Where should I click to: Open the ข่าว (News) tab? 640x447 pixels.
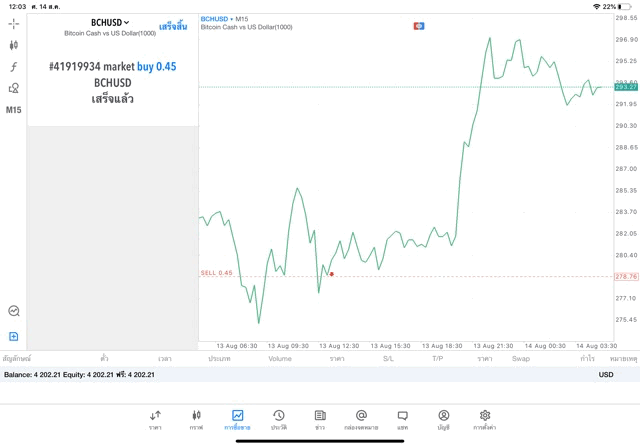319,418
